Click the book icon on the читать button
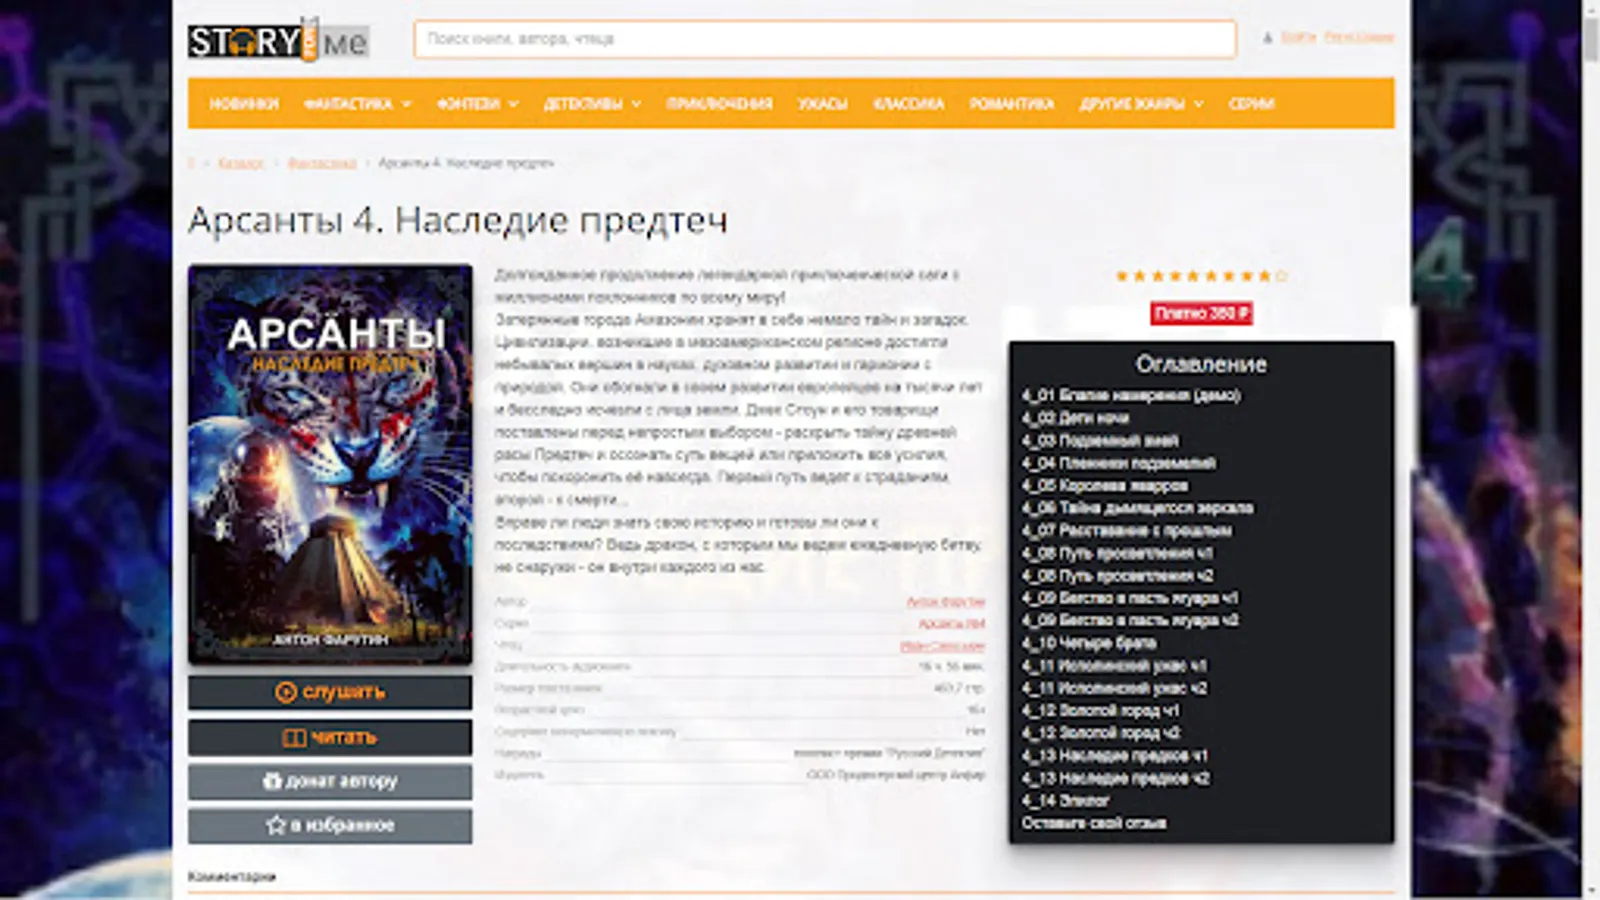 click(294, 738)
